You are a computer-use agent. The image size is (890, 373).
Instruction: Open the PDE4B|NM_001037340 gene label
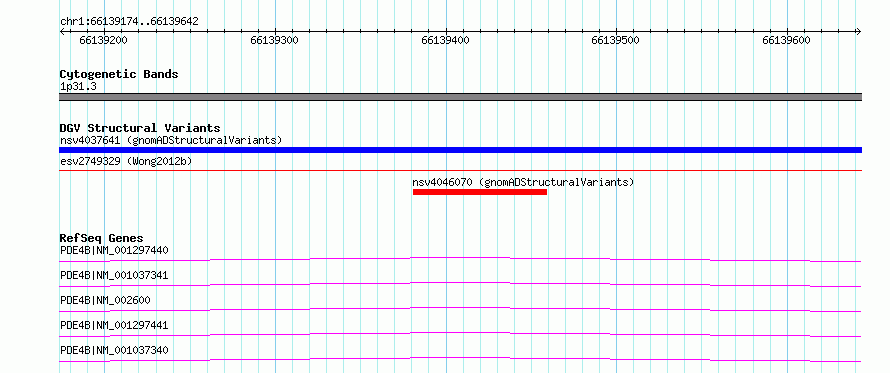[x=114, y=350]
